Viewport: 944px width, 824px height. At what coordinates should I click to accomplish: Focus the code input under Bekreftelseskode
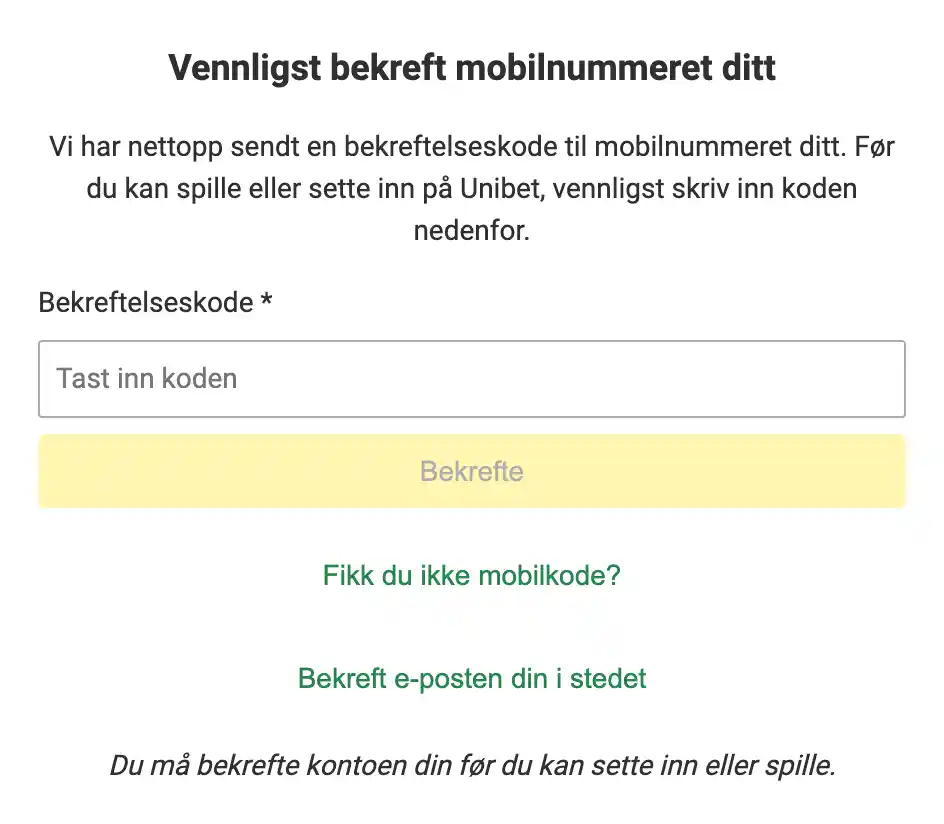[472, 379]
